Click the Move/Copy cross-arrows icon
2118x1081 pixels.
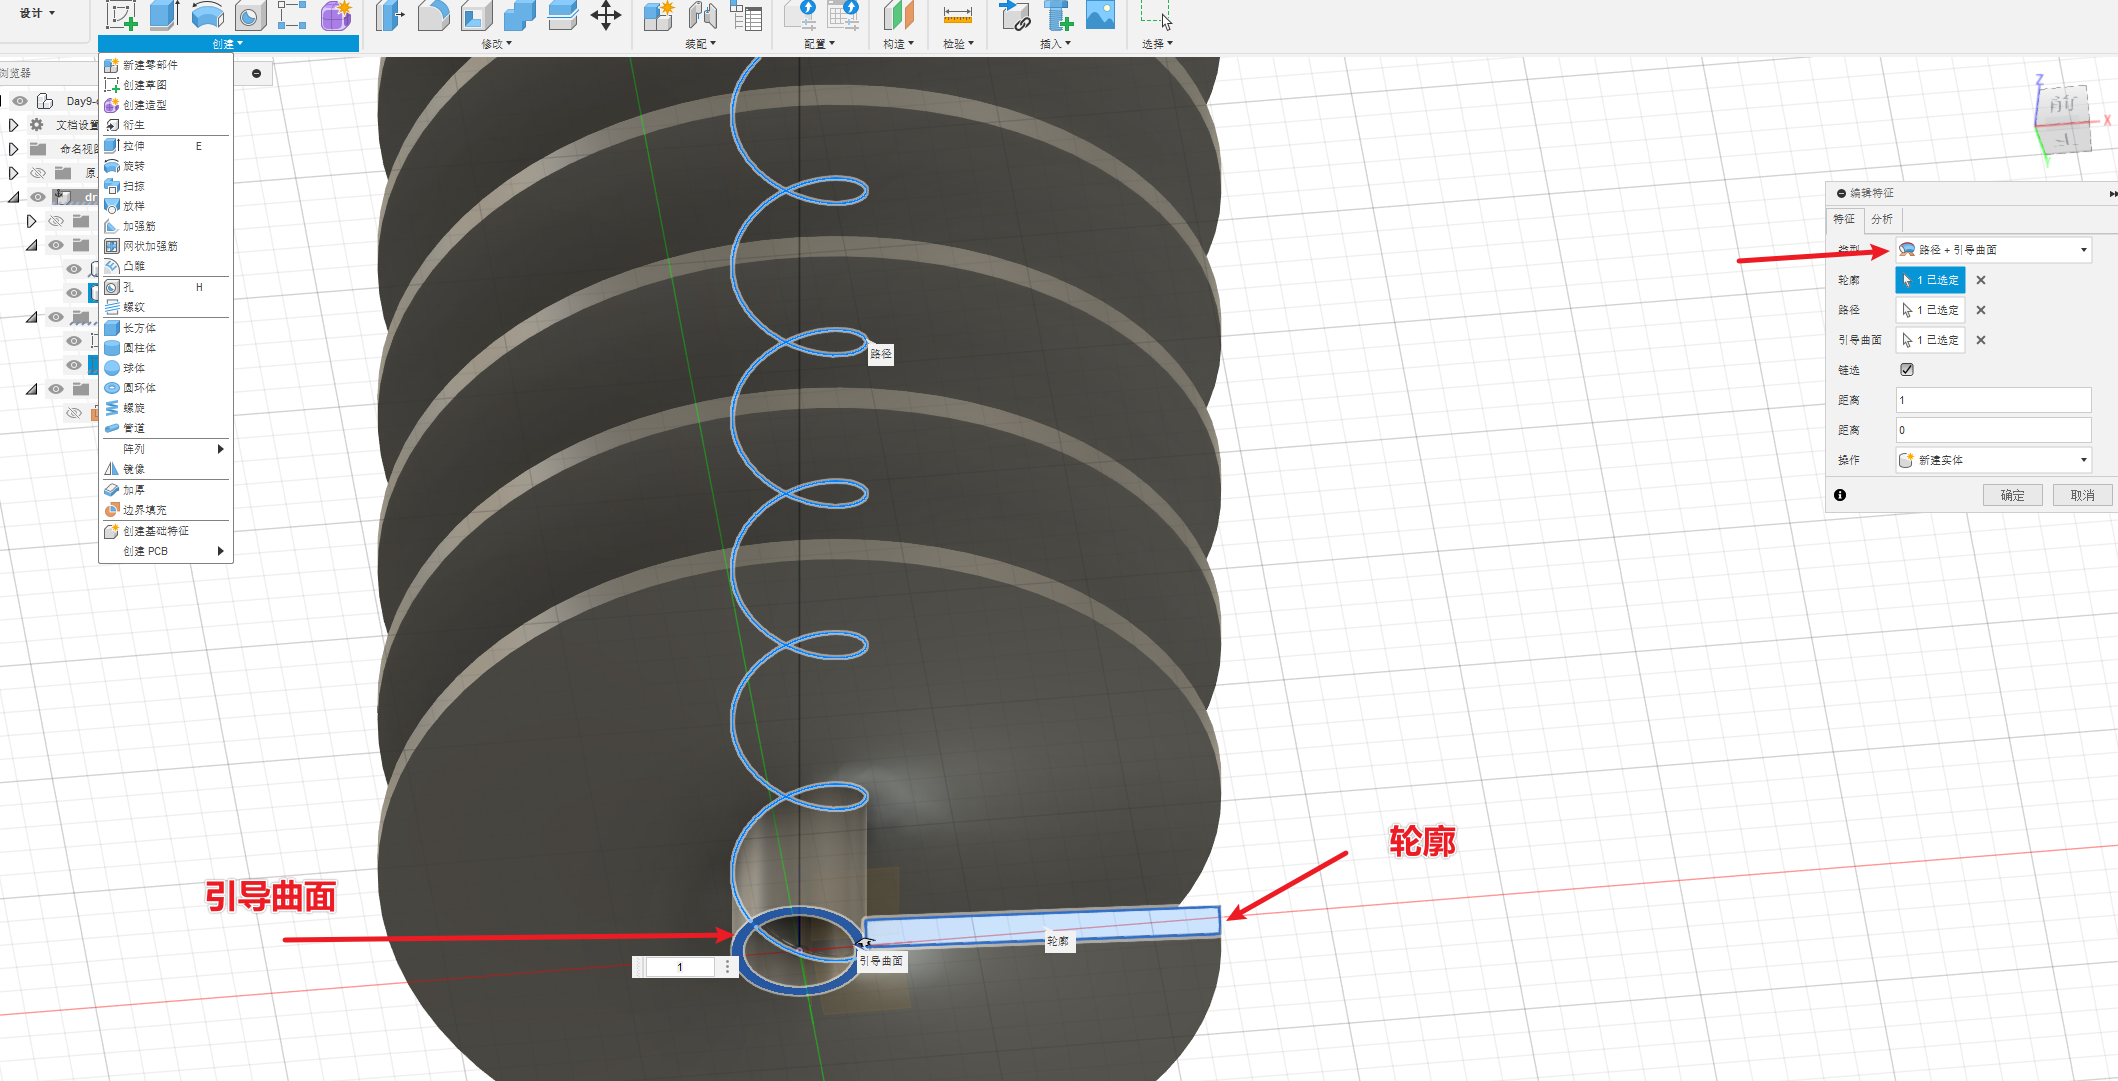[x=606, y=16]
